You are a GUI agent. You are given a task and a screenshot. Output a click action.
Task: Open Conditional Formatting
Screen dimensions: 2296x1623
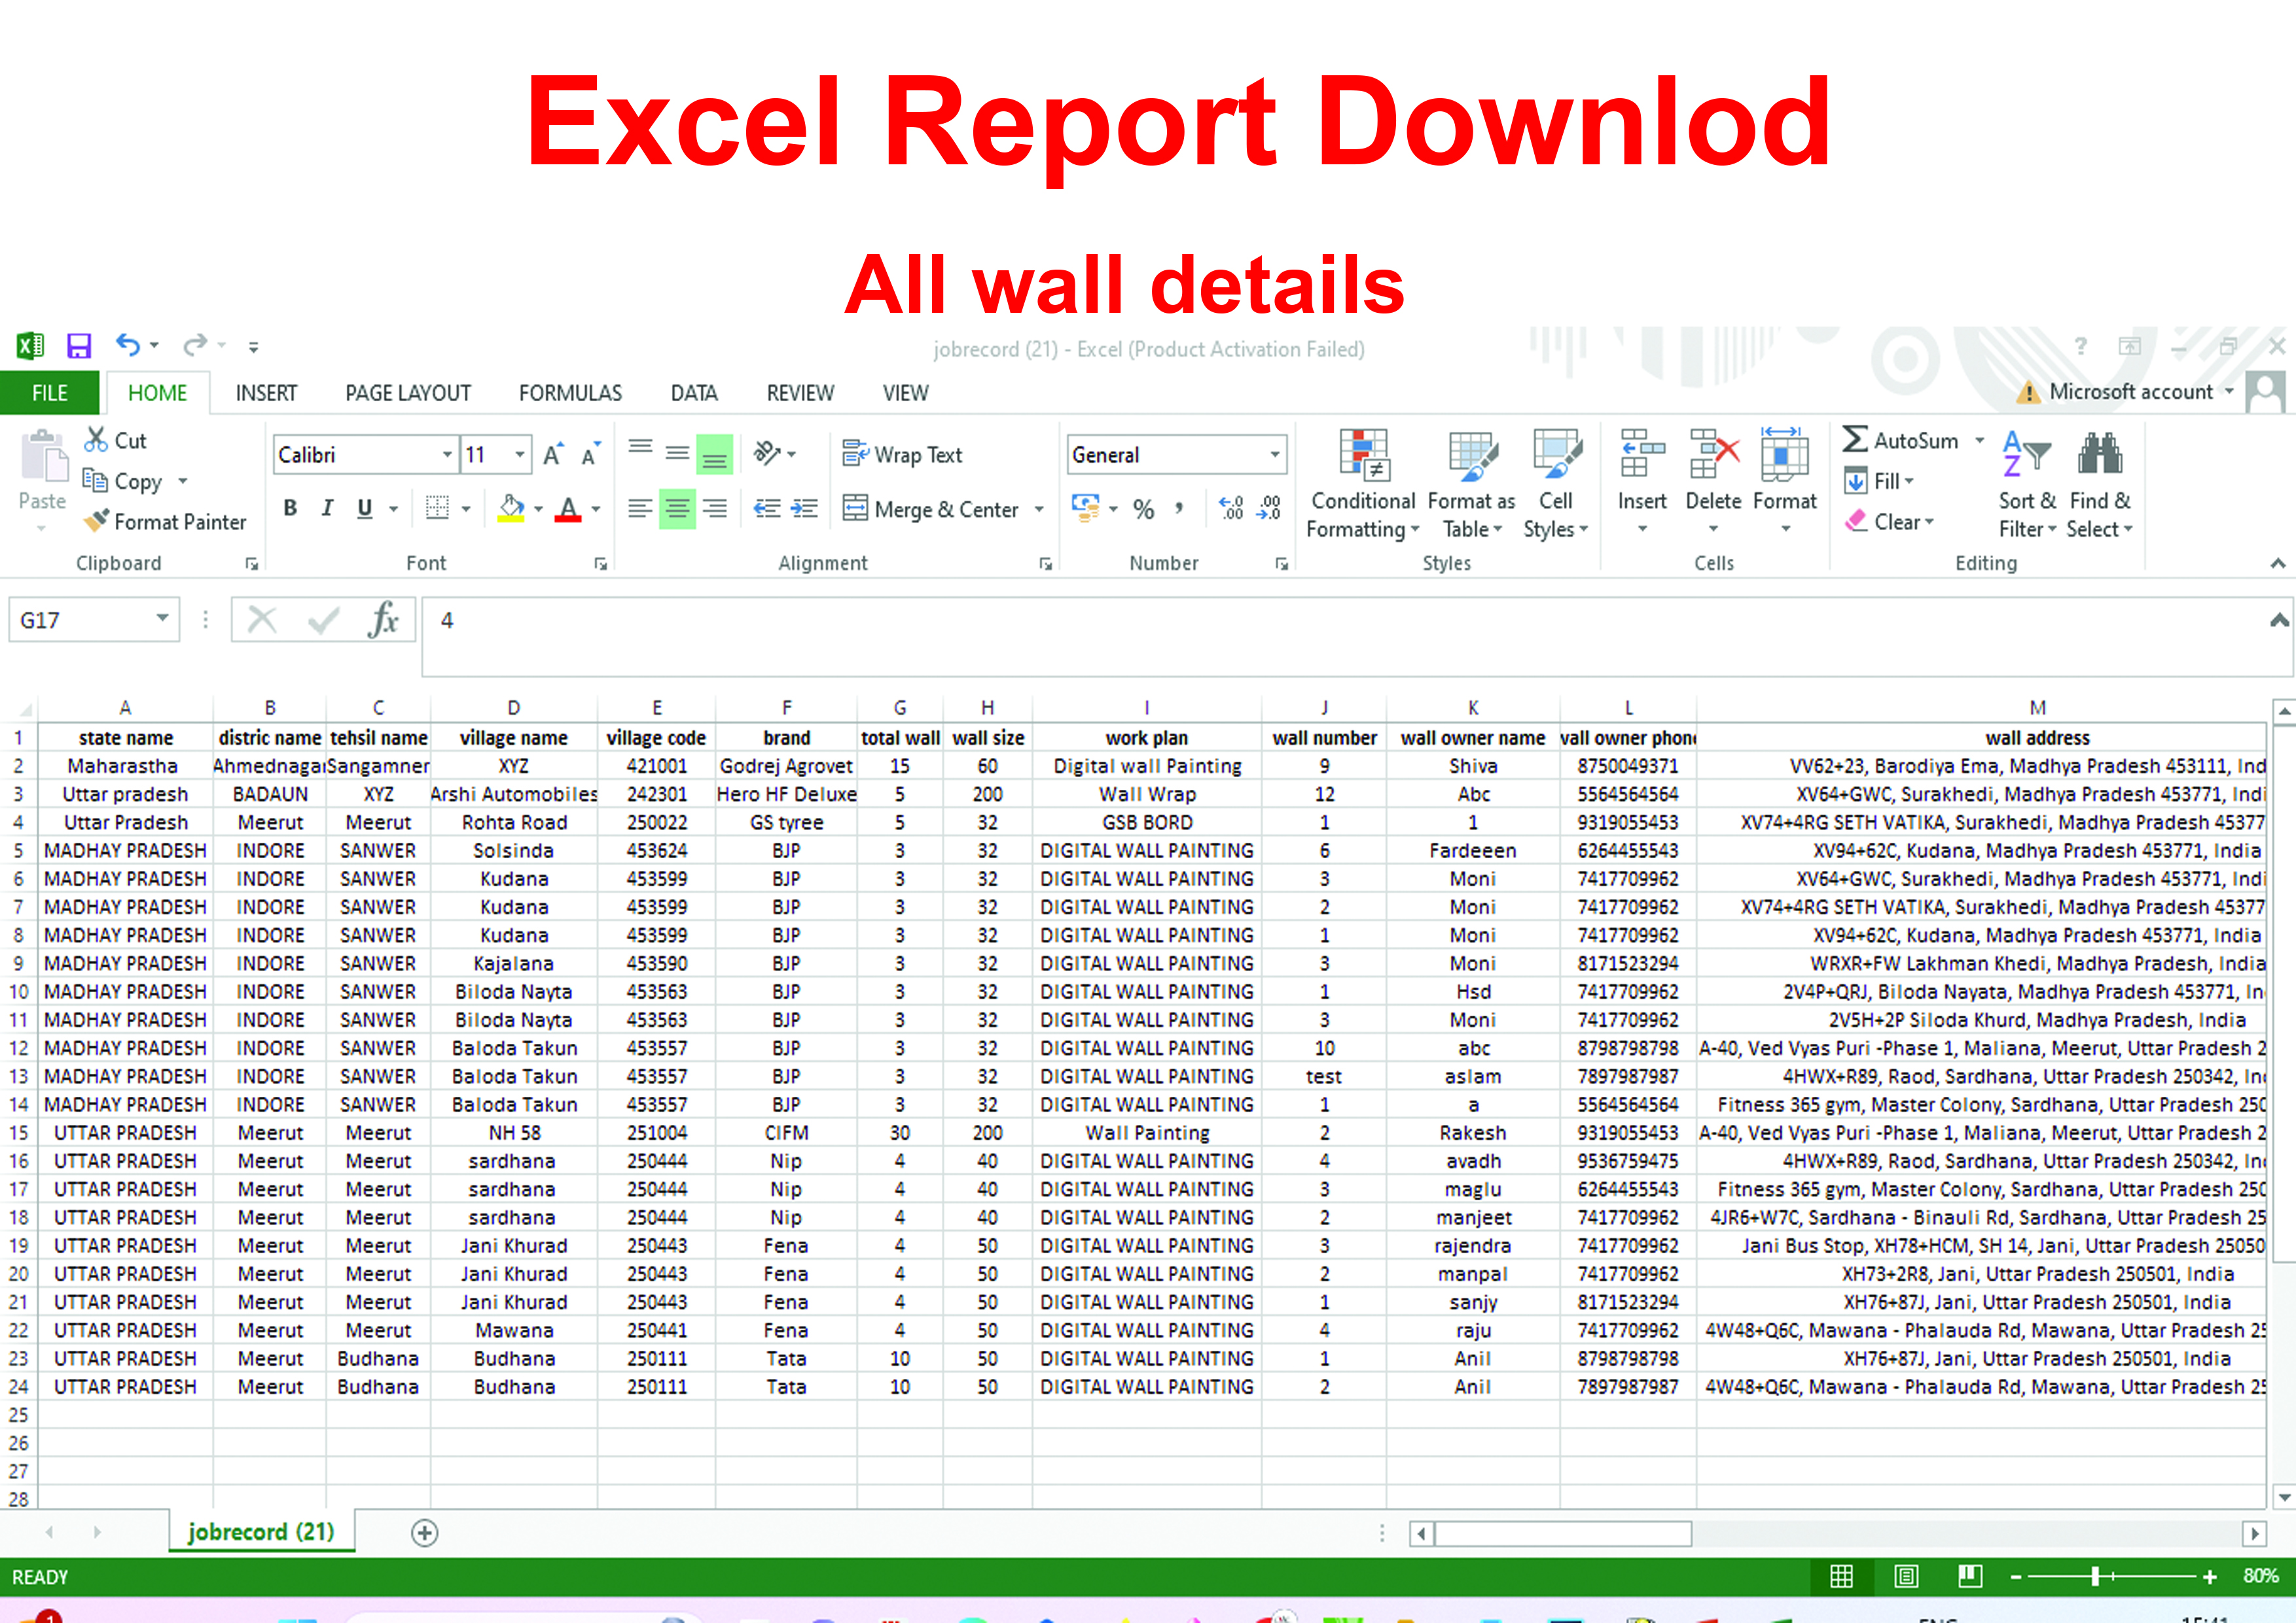[1363, 485]
